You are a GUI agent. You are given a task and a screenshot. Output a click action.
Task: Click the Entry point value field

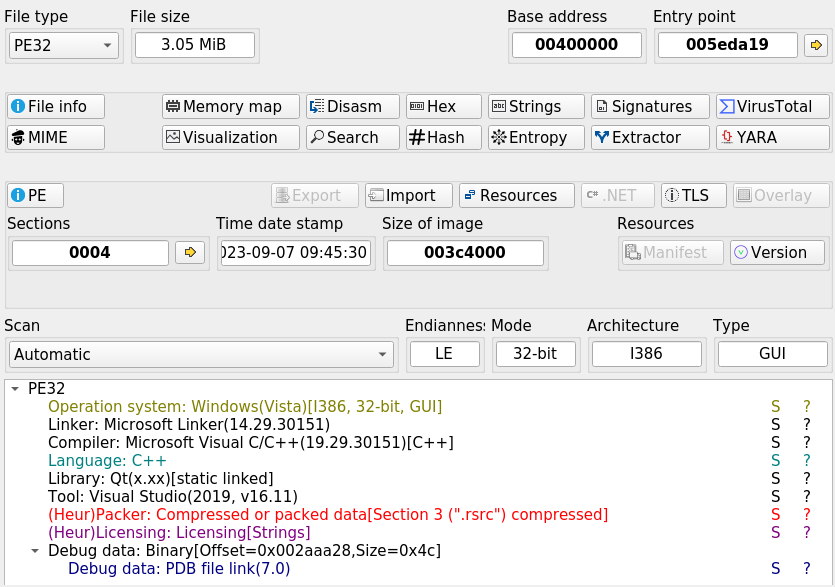(x=727, y=45)
